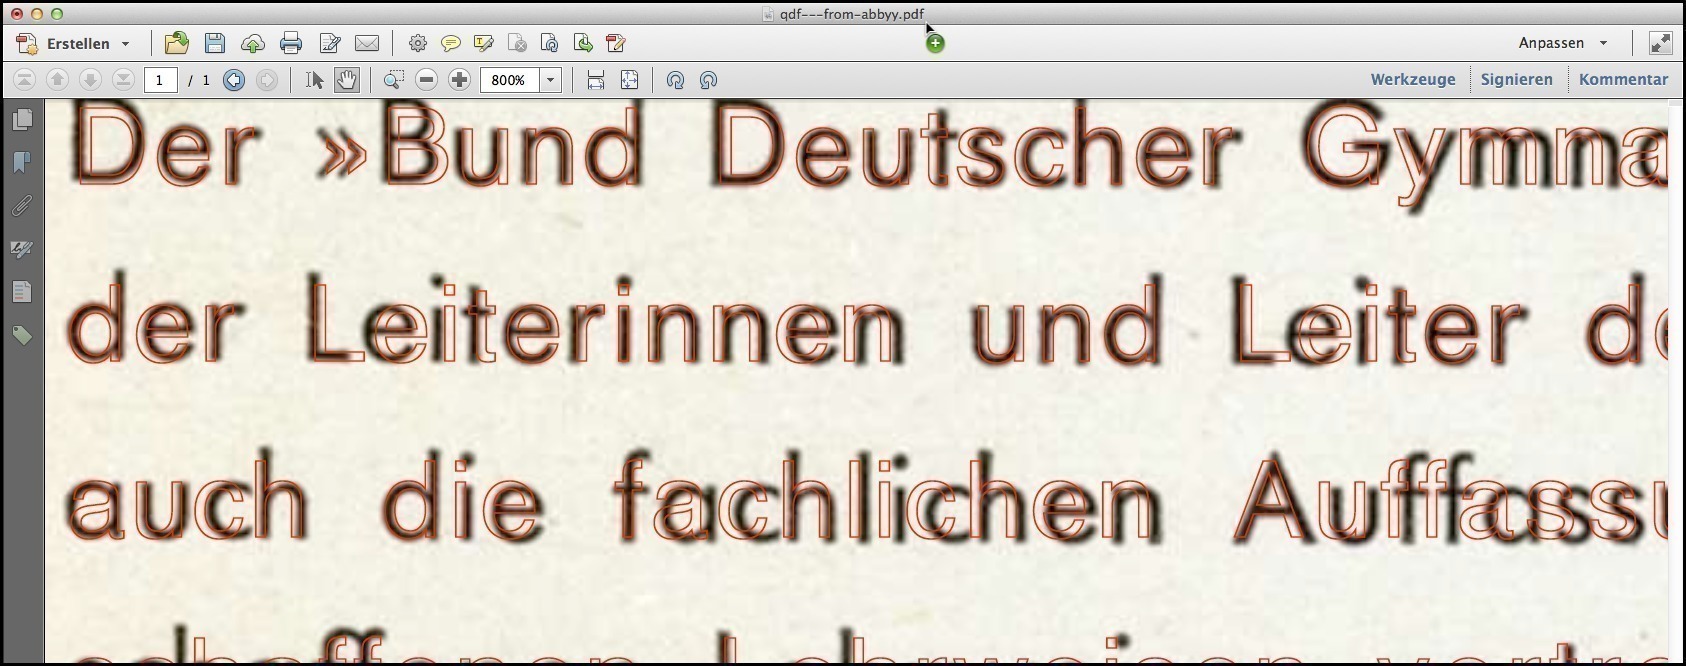Click the rotate pages icon
This screenshot has height=666, width=1686.
(550, 43)
